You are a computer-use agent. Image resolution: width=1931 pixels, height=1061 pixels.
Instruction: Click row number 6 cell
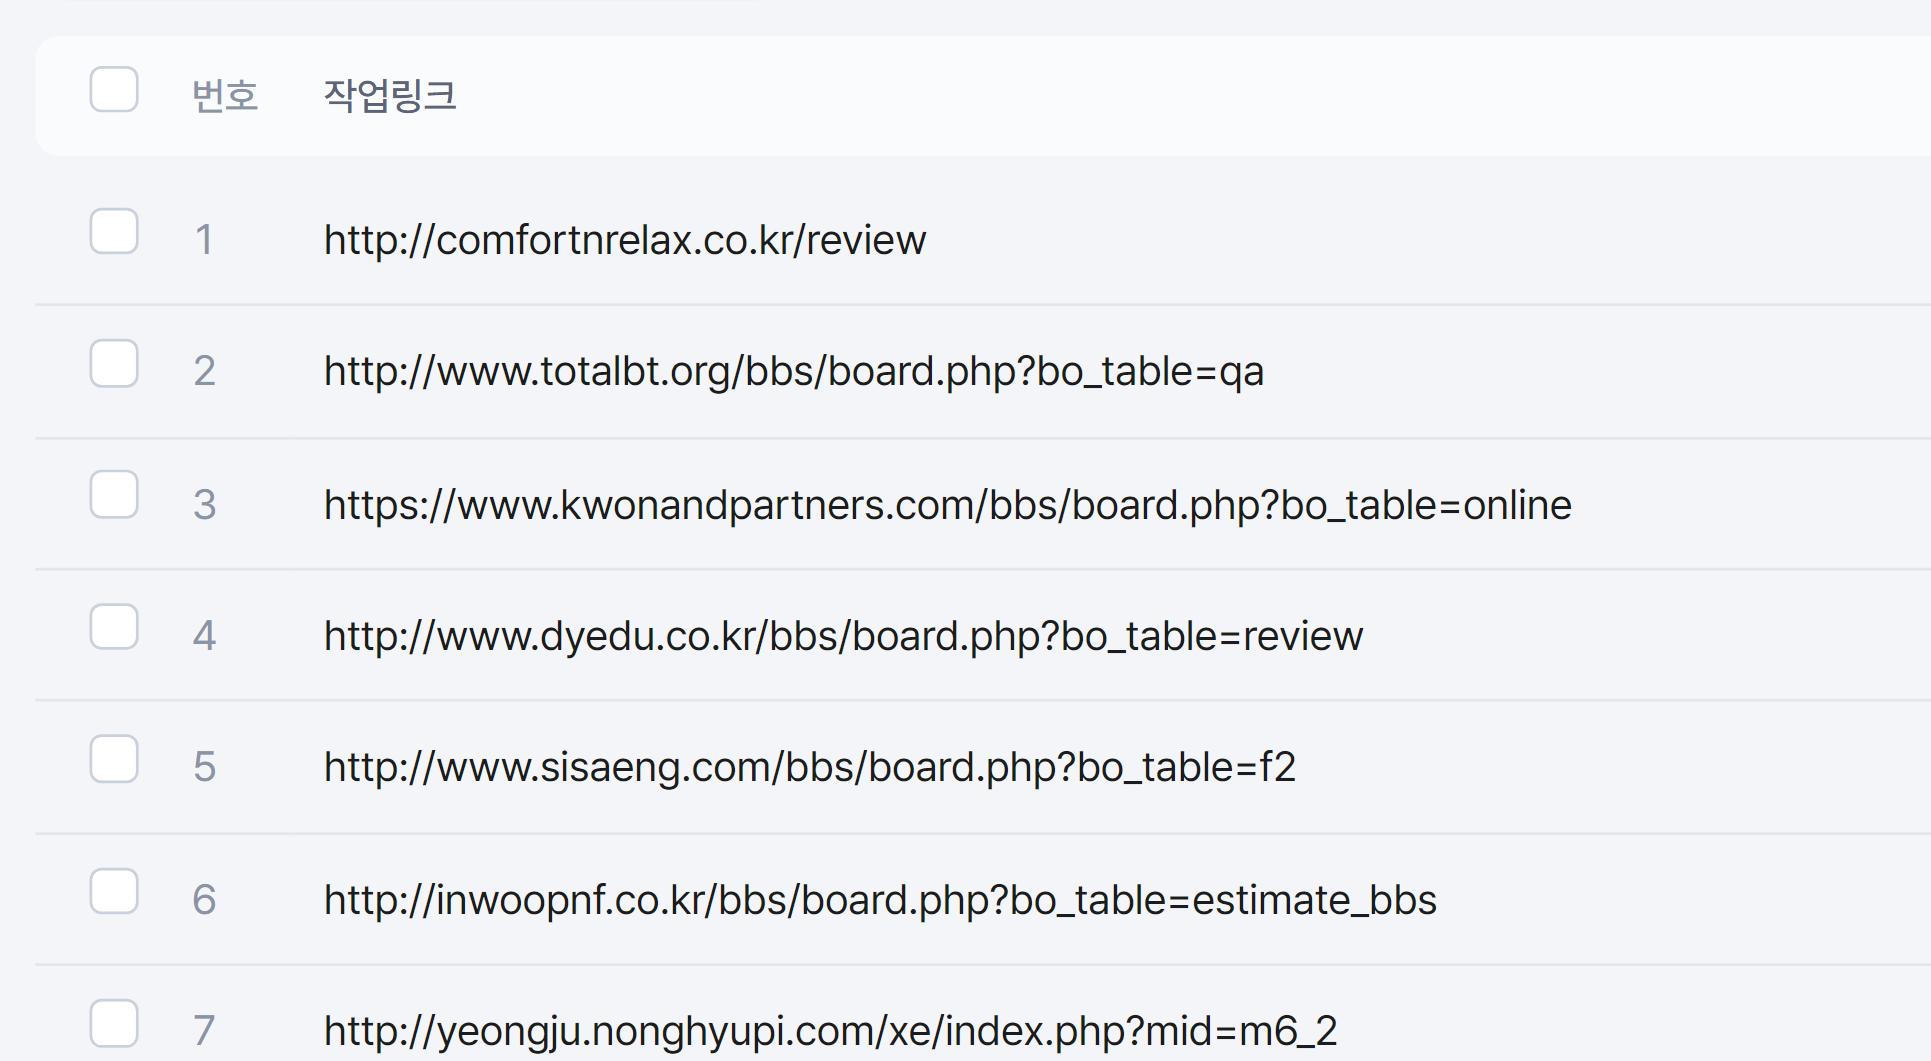[x=204, y=900]
